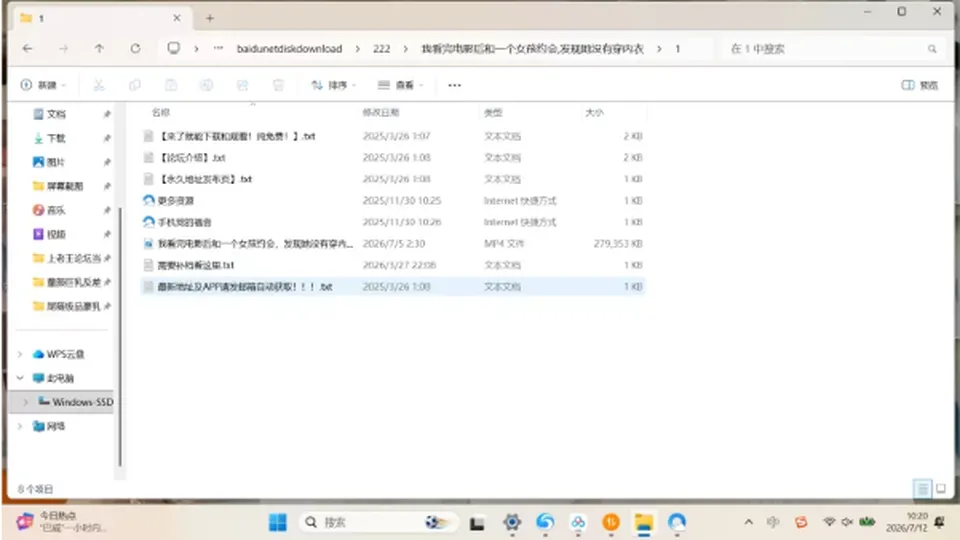Click the 279,353 KB size cell

tap(618, 244)
